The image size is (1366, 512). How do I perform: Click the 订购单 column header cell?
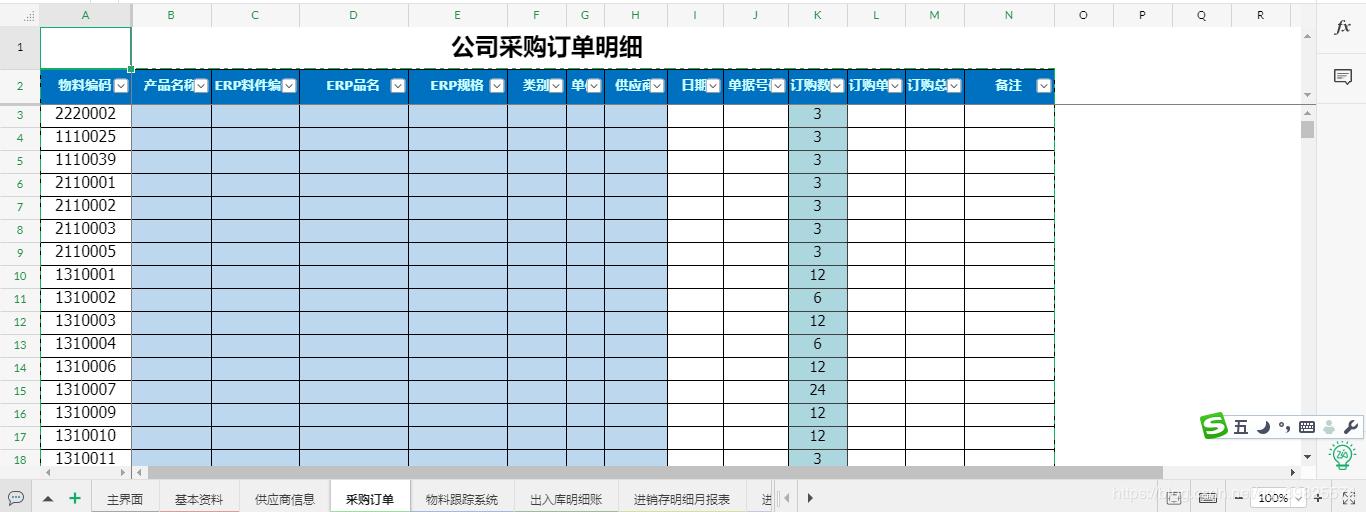pos(876,86)
